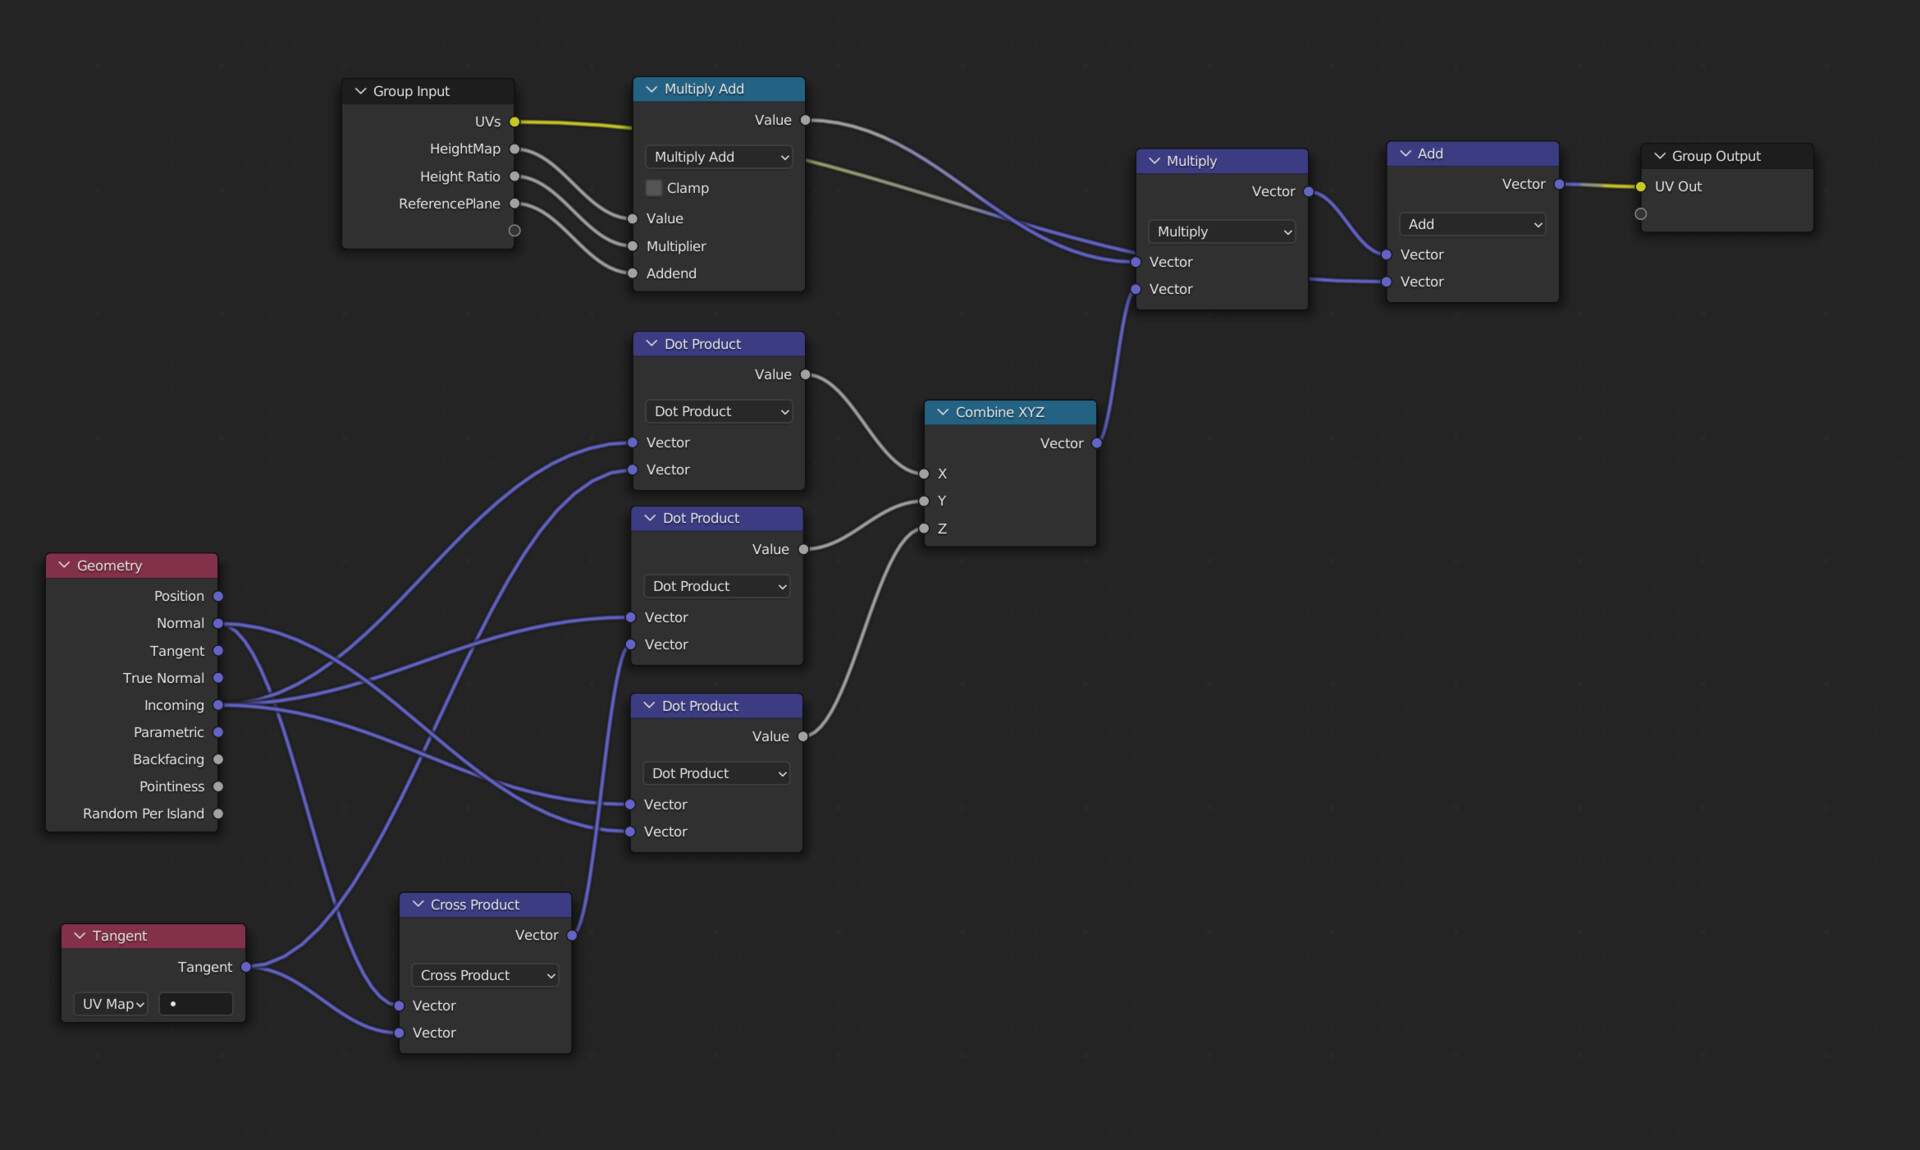
Task: Open the Multiply Add operation dropdown
Action: 719,157
